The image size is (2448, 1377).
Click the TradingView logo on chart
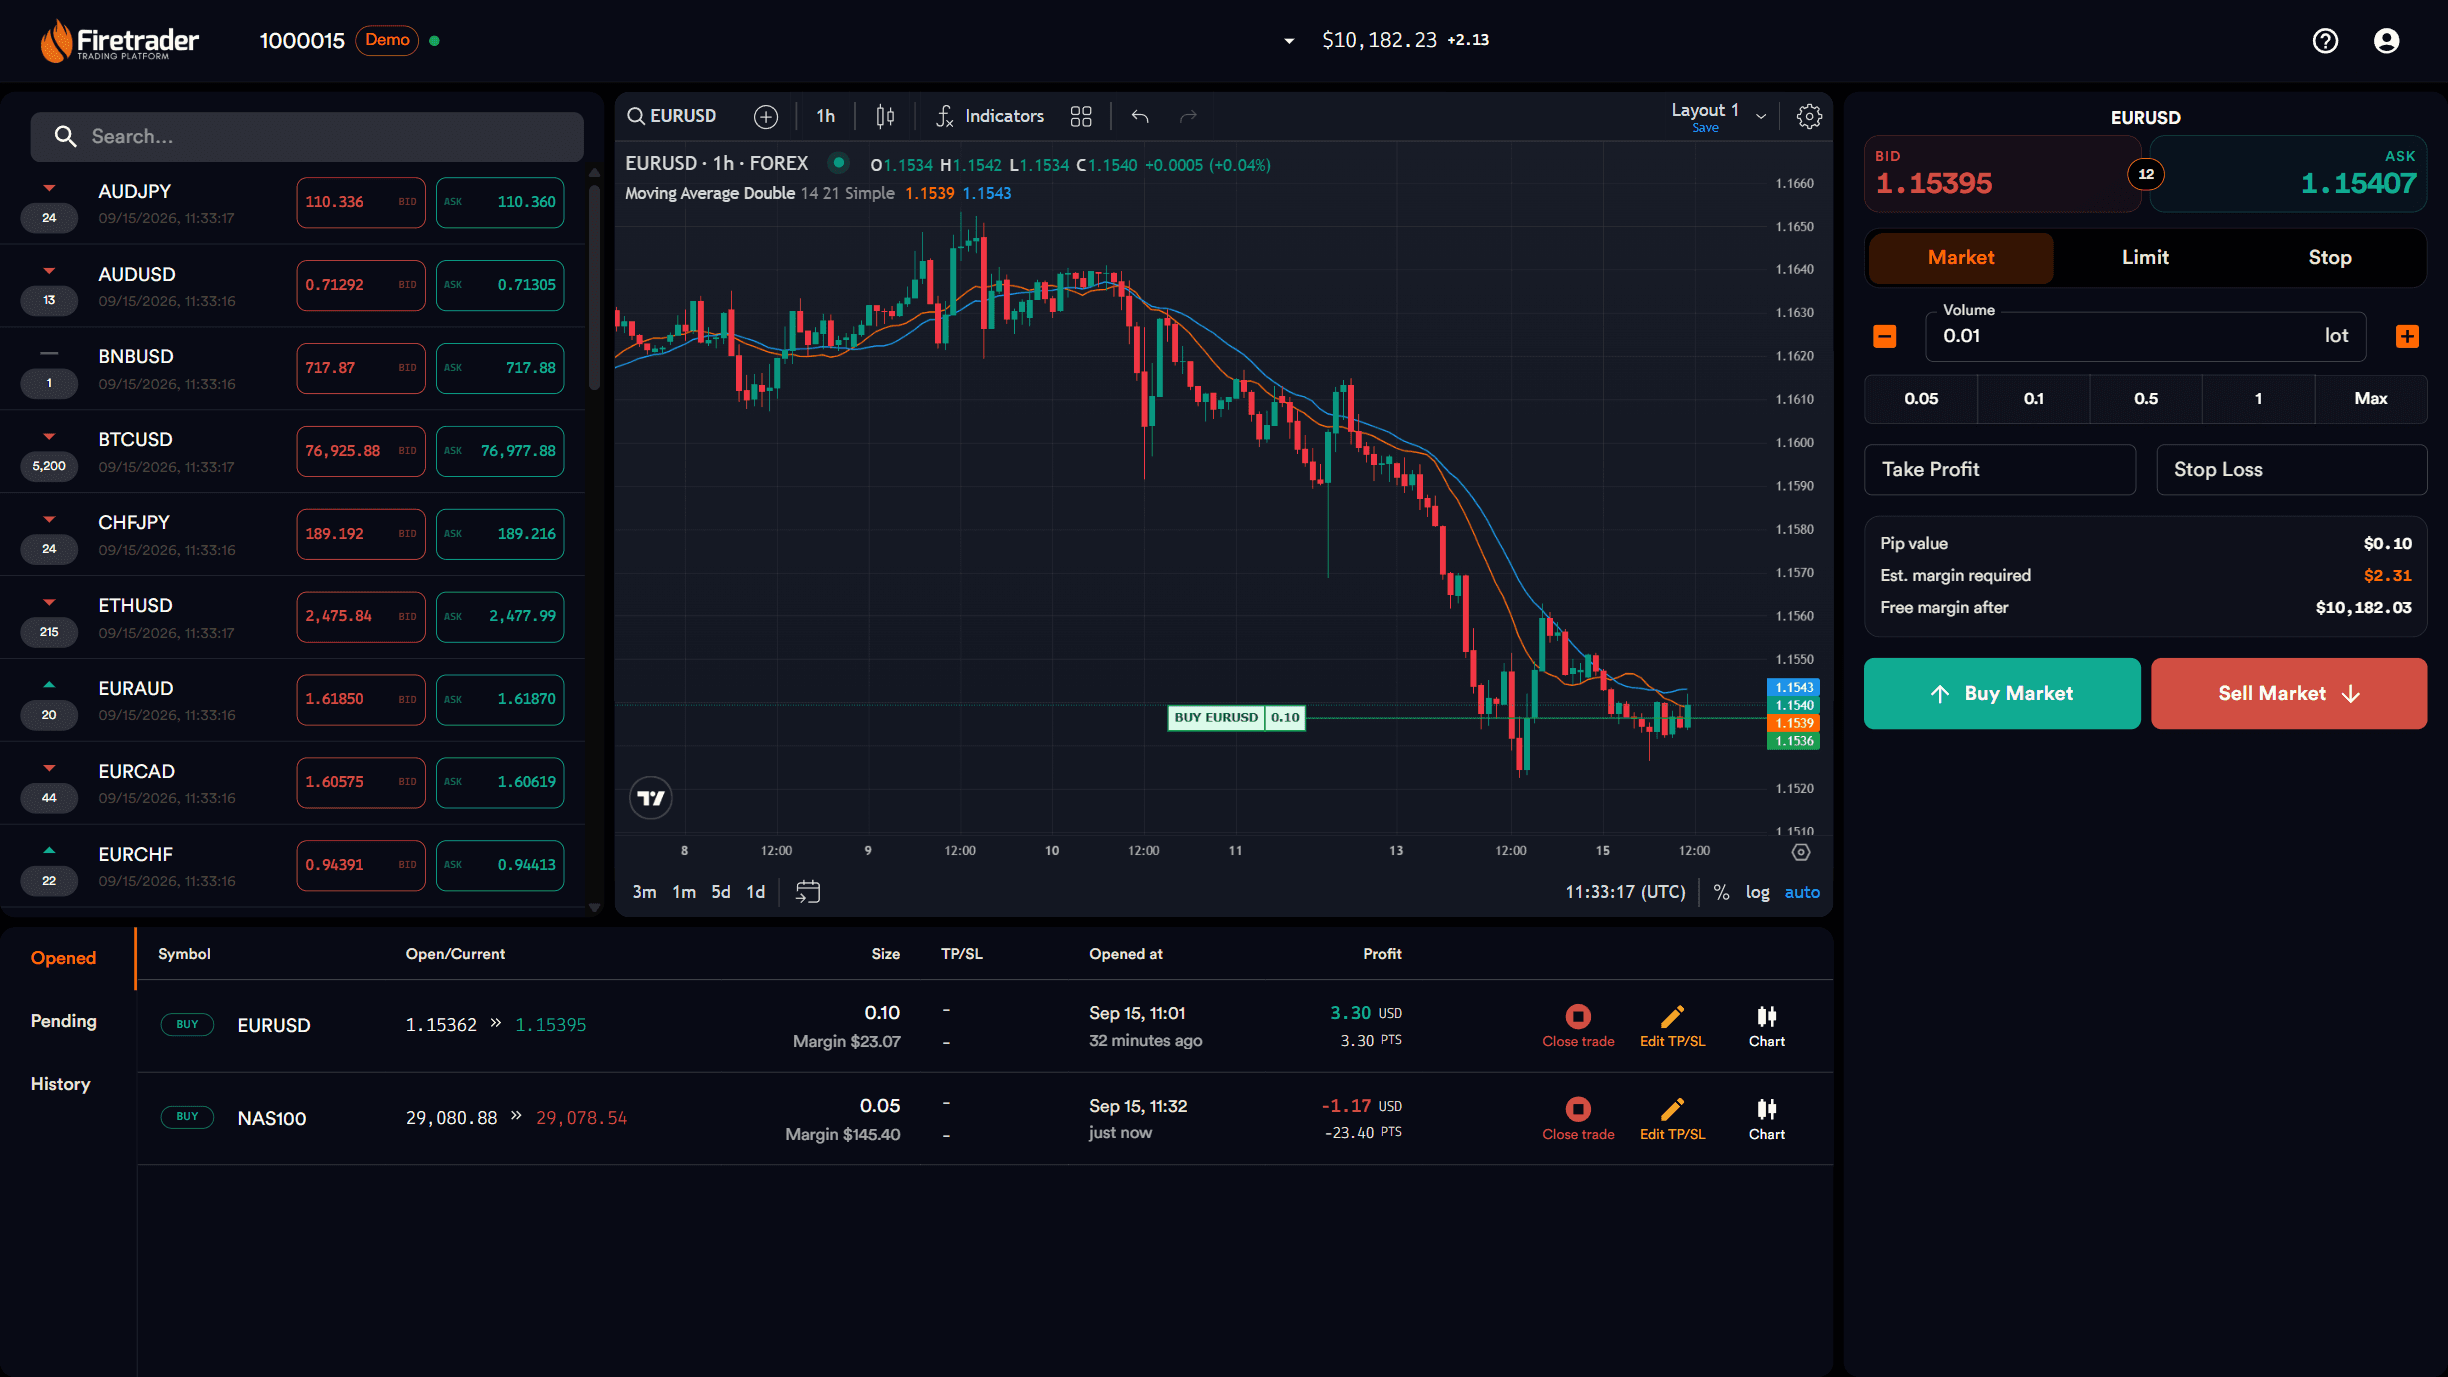tap(651, 798)
